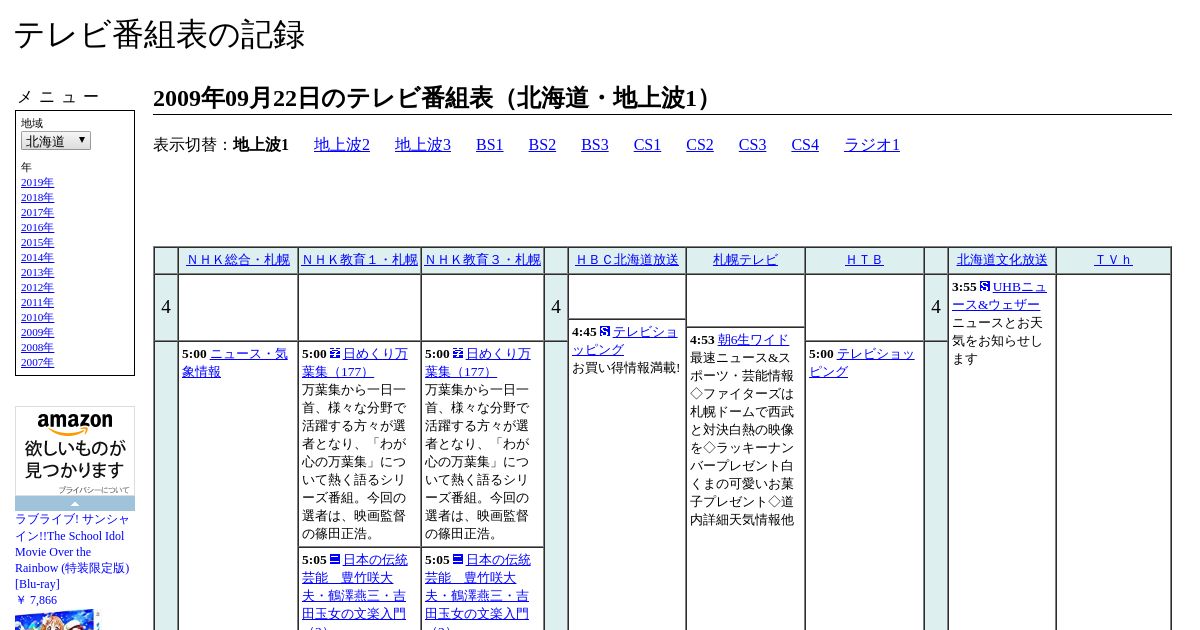Select year 2019年 in the menu
The height and width of the screenshot is (630, 1200).
(37, 183)
